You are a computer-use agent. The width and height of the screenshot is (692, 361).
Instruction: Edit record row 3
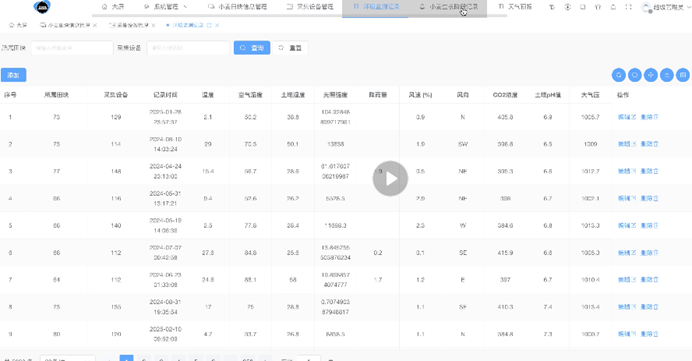[x=627, y=171]
